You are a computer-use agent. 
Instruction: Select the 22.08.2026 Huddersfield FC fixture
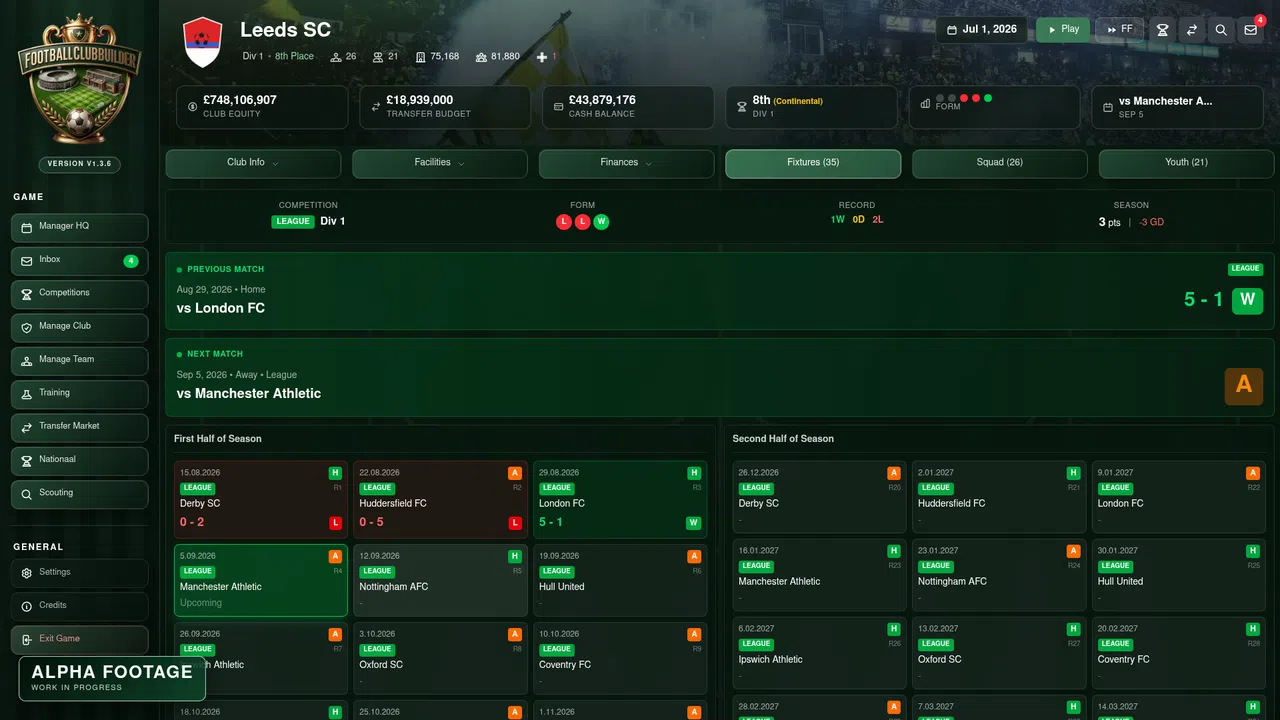[x=440, y=500]
